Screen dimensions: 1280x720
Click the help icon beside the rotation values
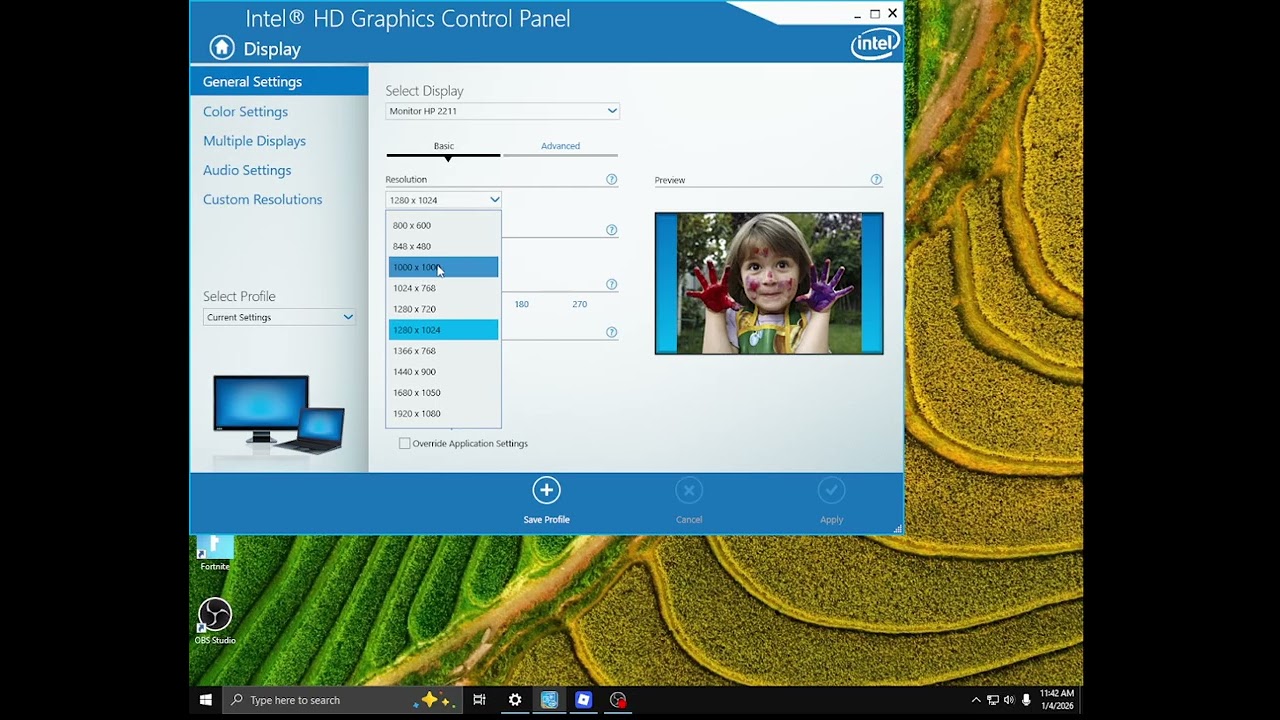612,285
